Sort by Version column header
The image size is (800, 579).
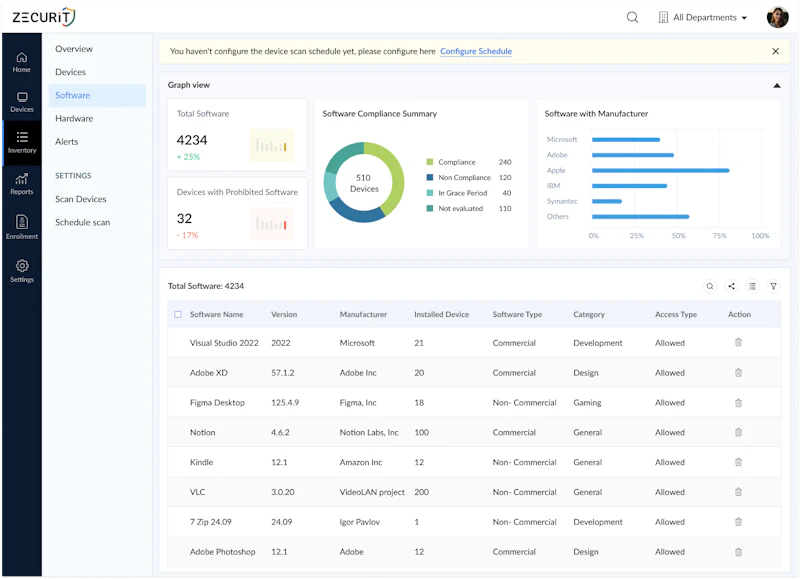pyautogui.click(x=284, y=314)
